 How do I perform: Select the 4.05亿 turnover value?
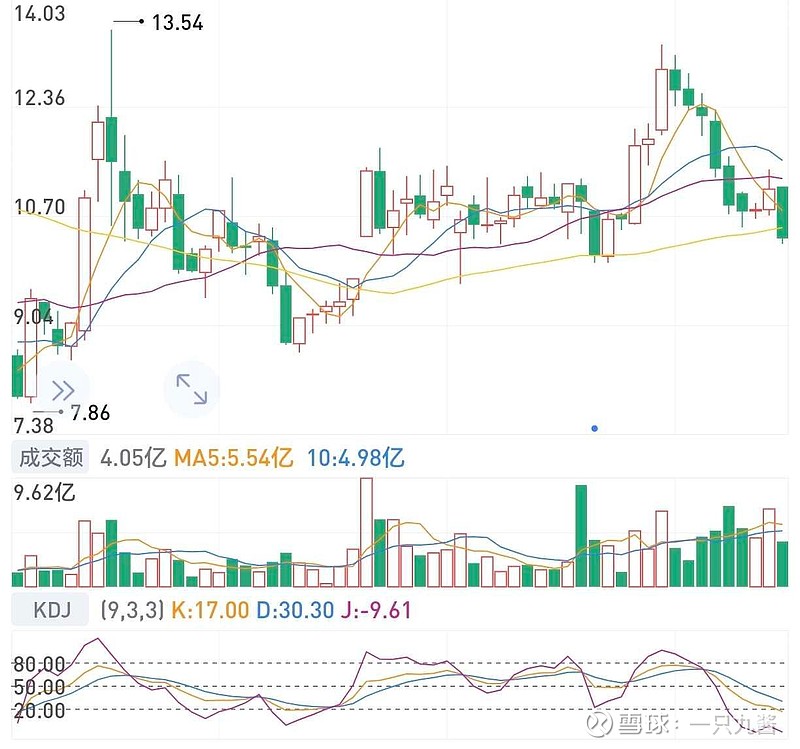click(133, 458)
